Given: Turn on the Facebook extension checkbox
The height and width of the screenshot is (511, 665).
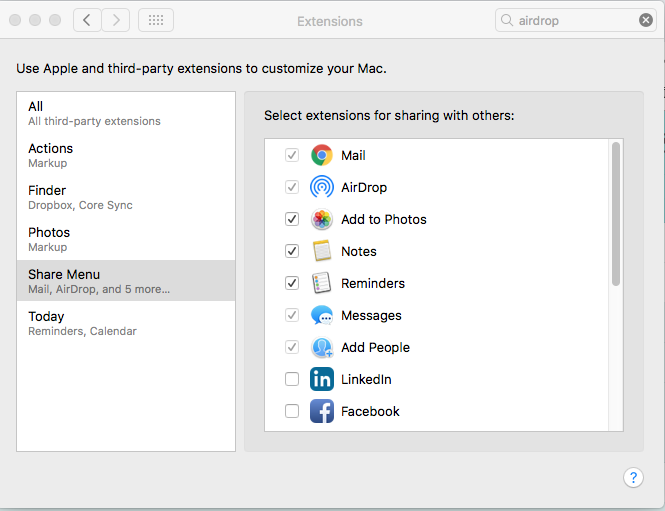Looking at the screenshot, I should pyautogui.click(x=292, y=411).
